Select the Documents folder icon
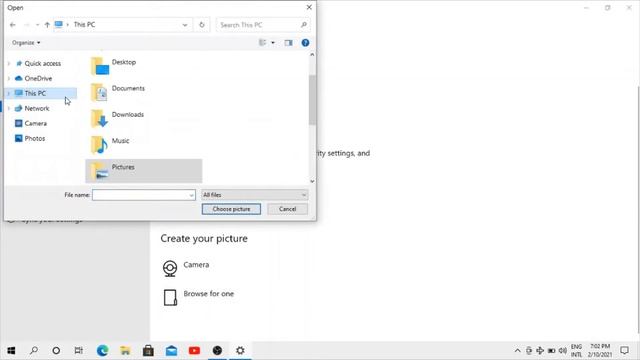640x360 pixels. (x=100, y=92)
